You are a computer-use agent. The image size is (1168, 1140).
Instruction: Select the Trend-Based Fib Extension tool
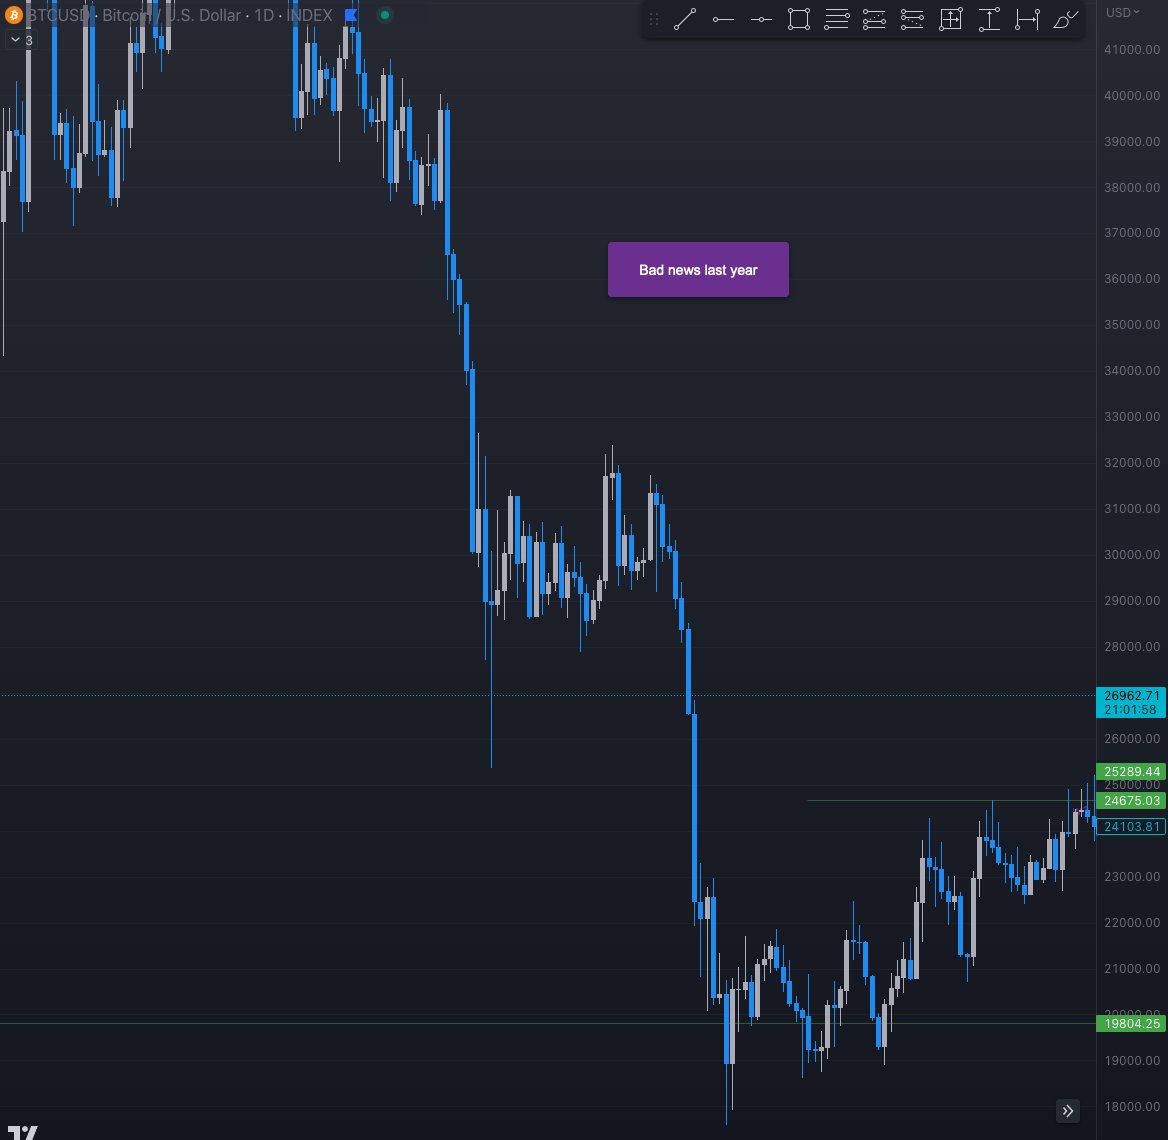tap(875, 19)
